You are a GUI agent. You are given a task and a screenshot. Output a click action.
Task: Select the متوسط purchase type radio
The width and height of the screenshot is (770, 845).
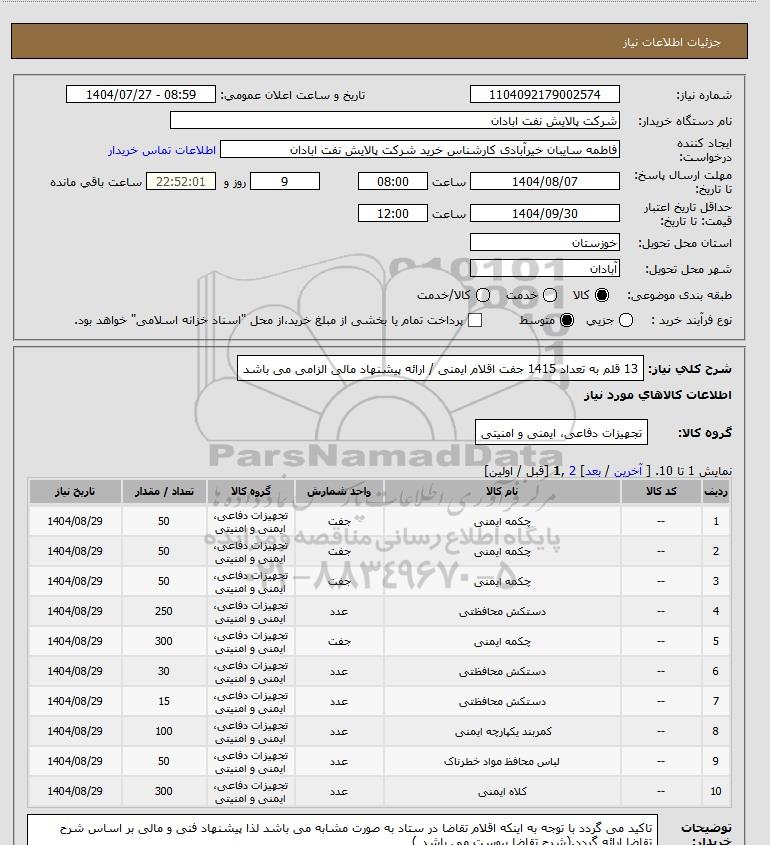click(566, 321)
